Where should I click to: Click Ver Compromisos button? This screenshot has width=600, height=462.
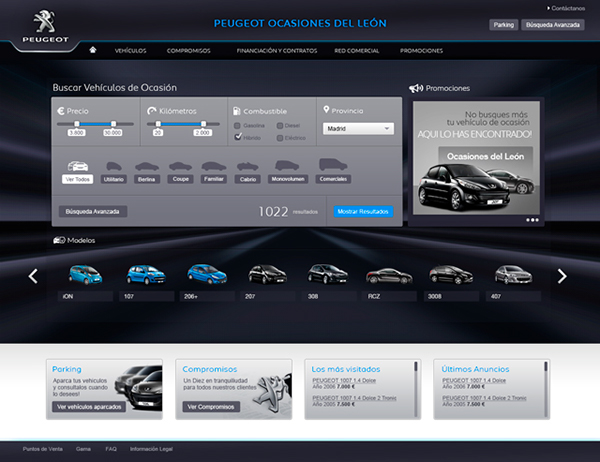tap(211, 406)
